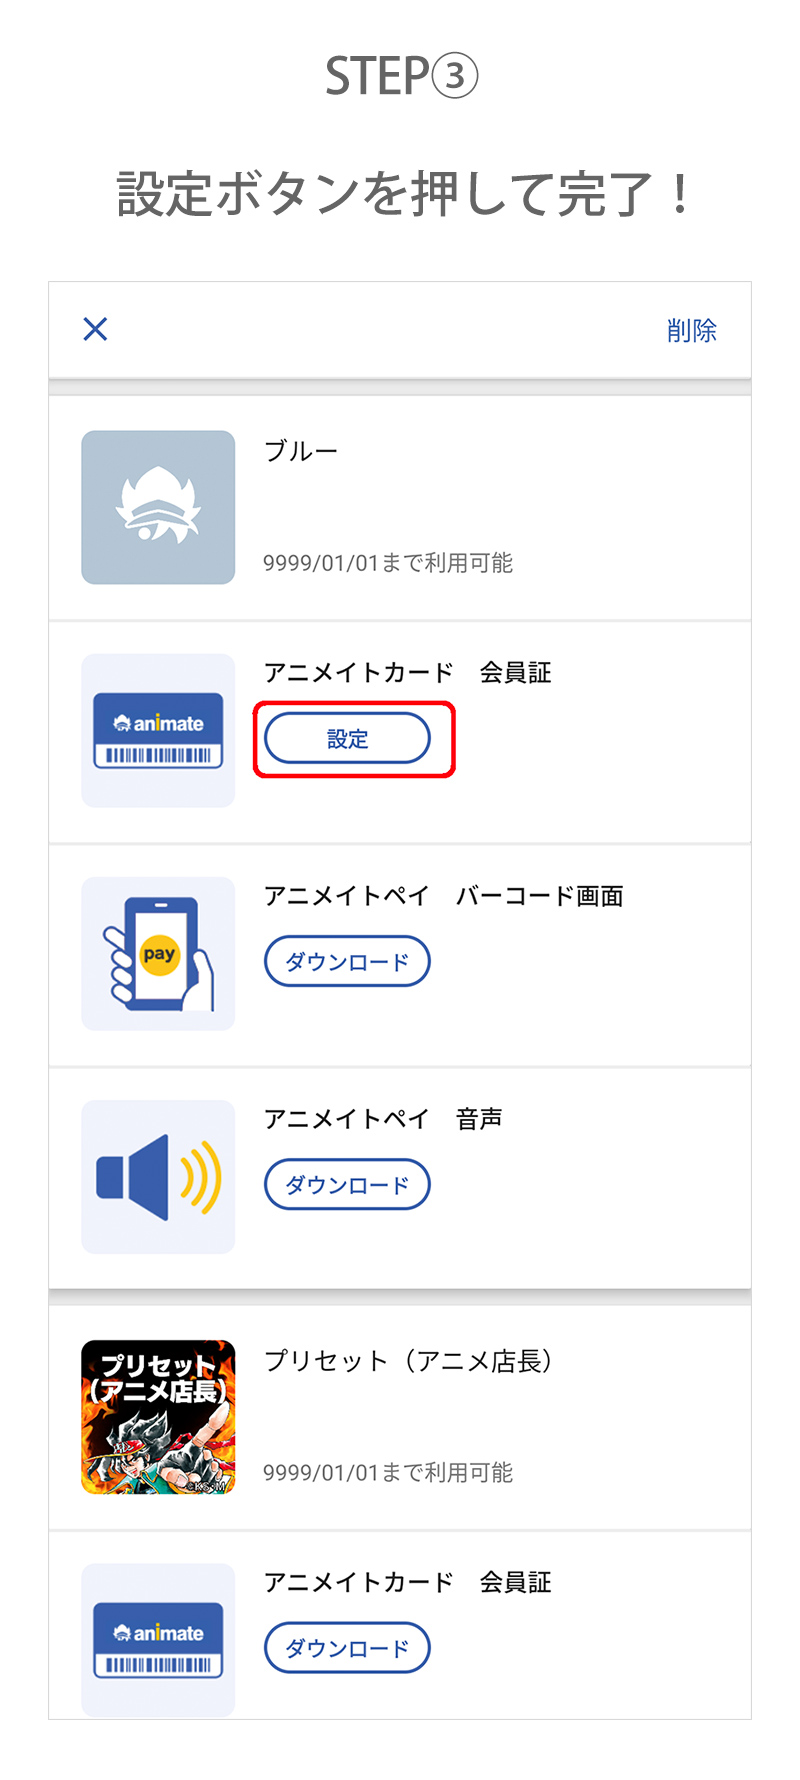This screenshot has width=800, height=1780.
Task: Download the アニメイトペイ 音声 item
Action: tap(347, 1185)
